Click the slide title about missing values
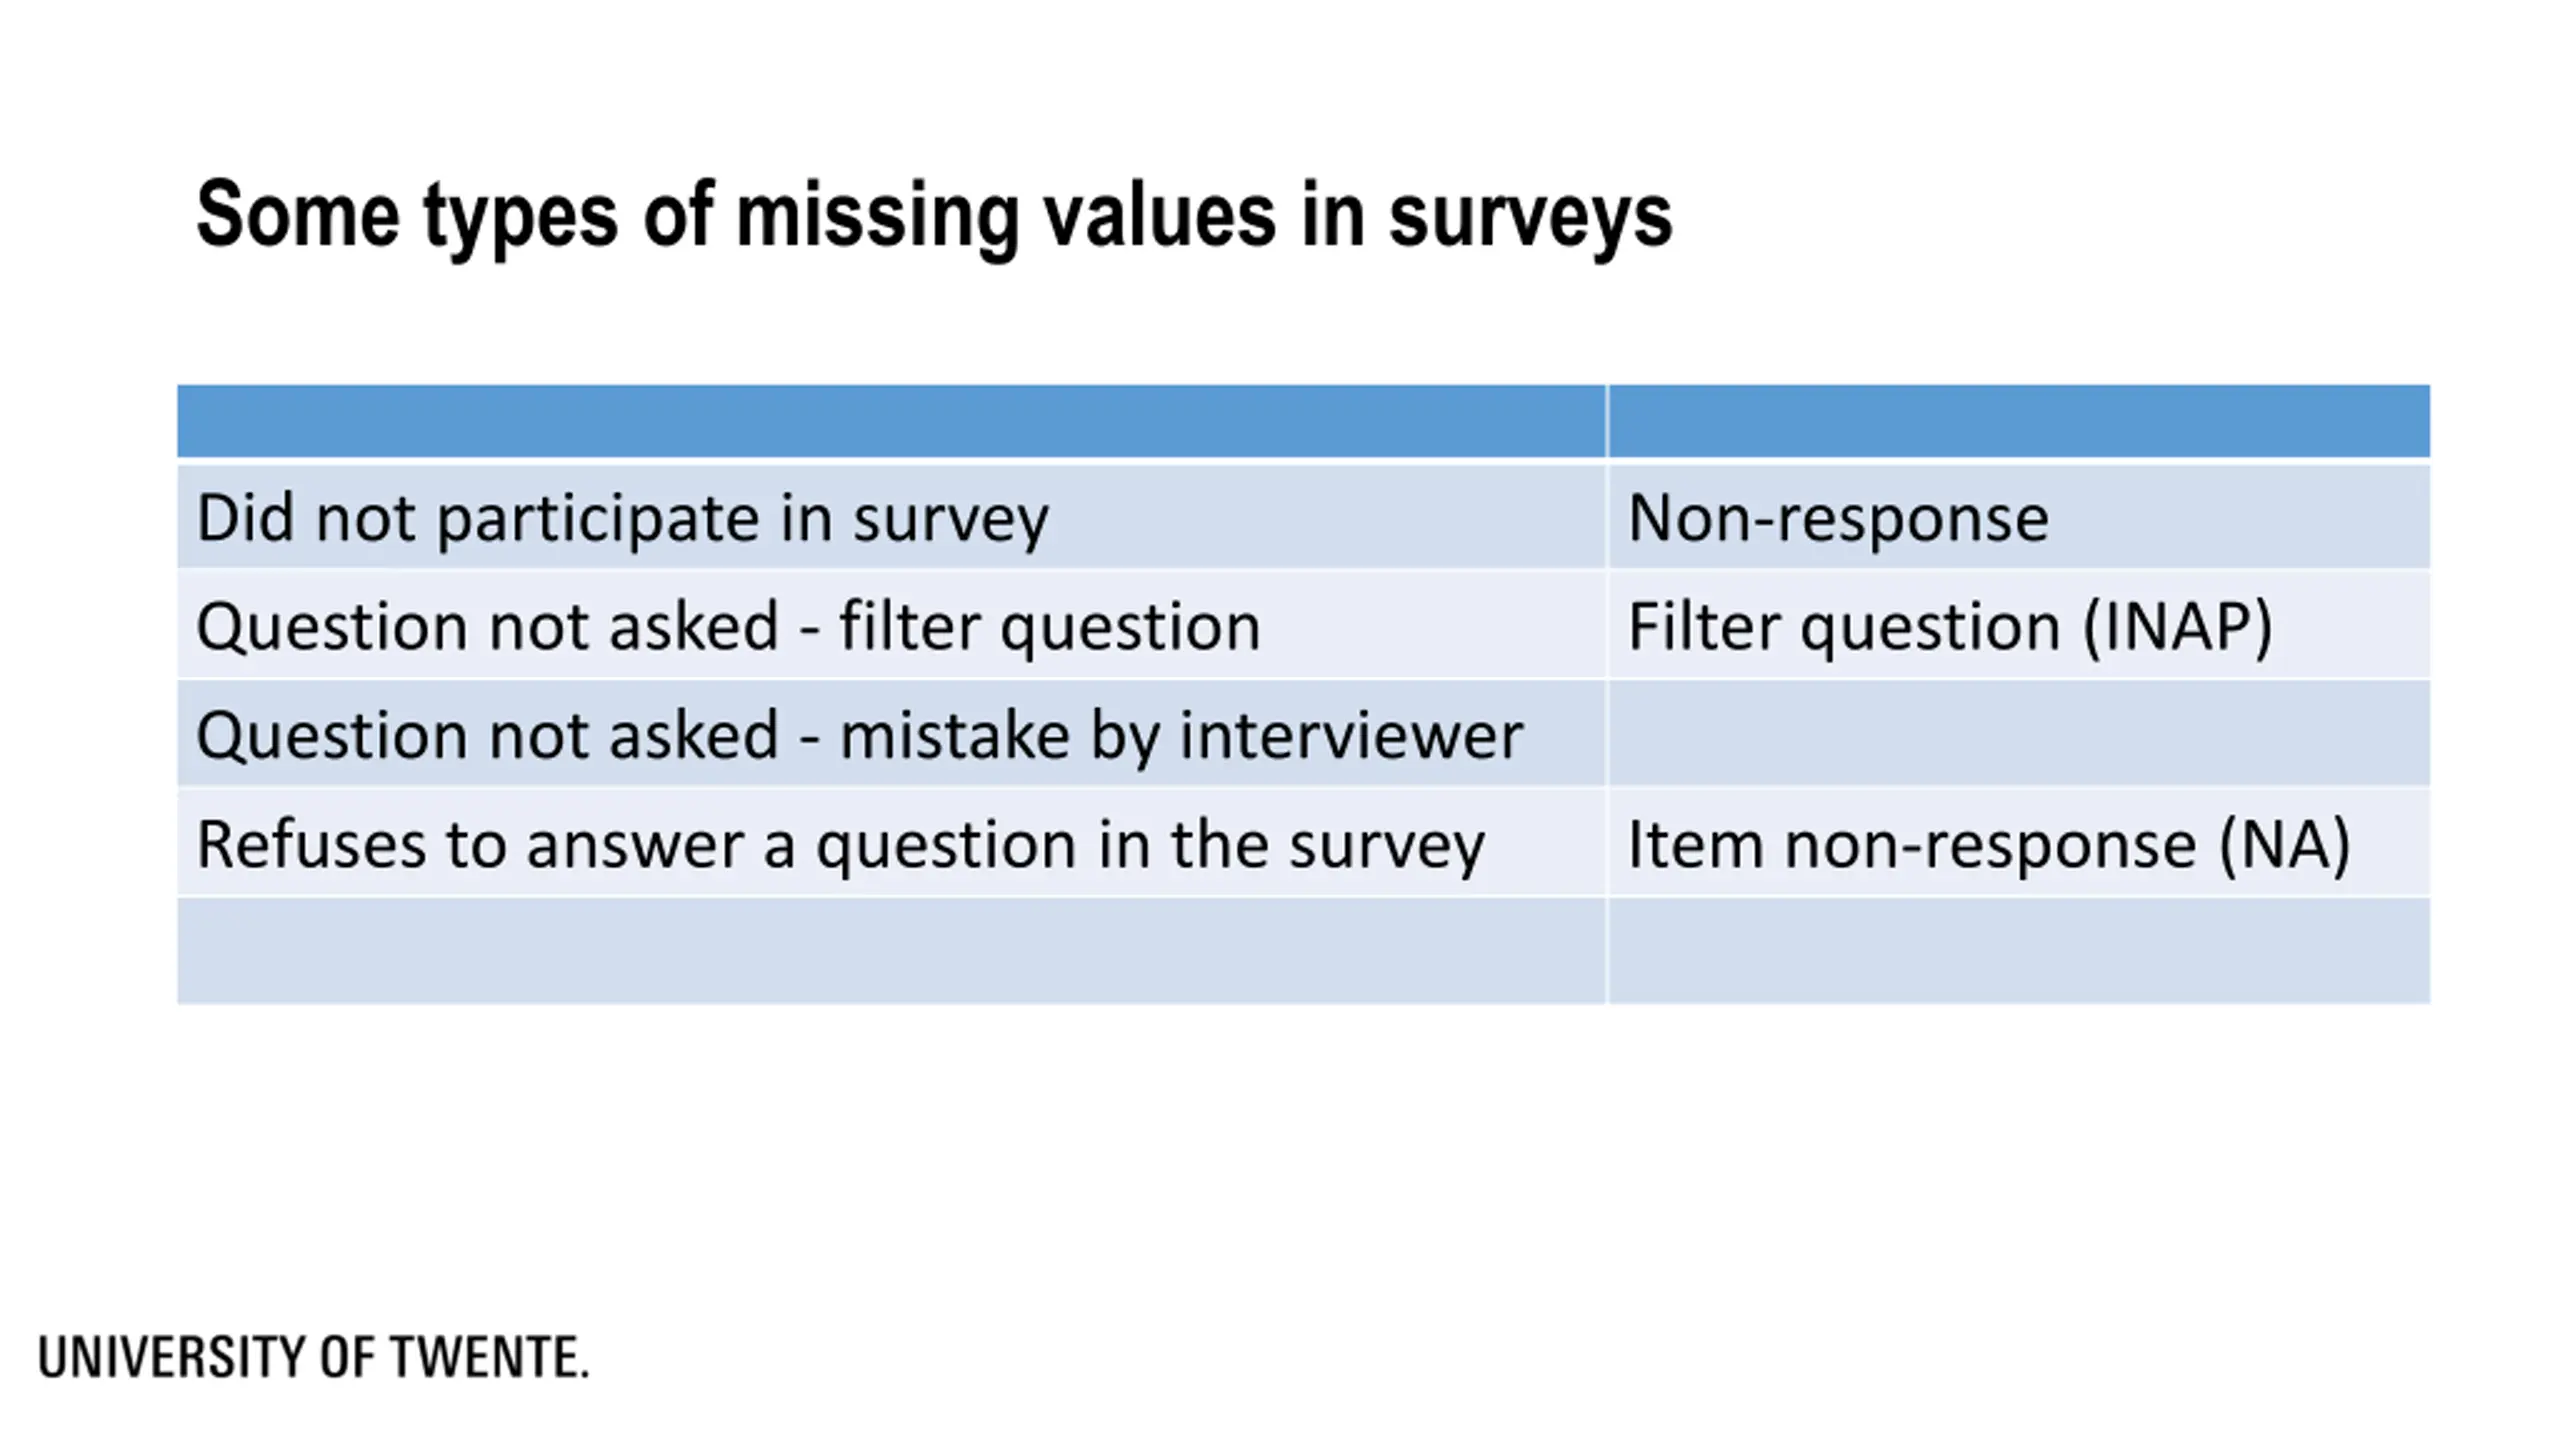The image size is (2560, 1440). 934,216
